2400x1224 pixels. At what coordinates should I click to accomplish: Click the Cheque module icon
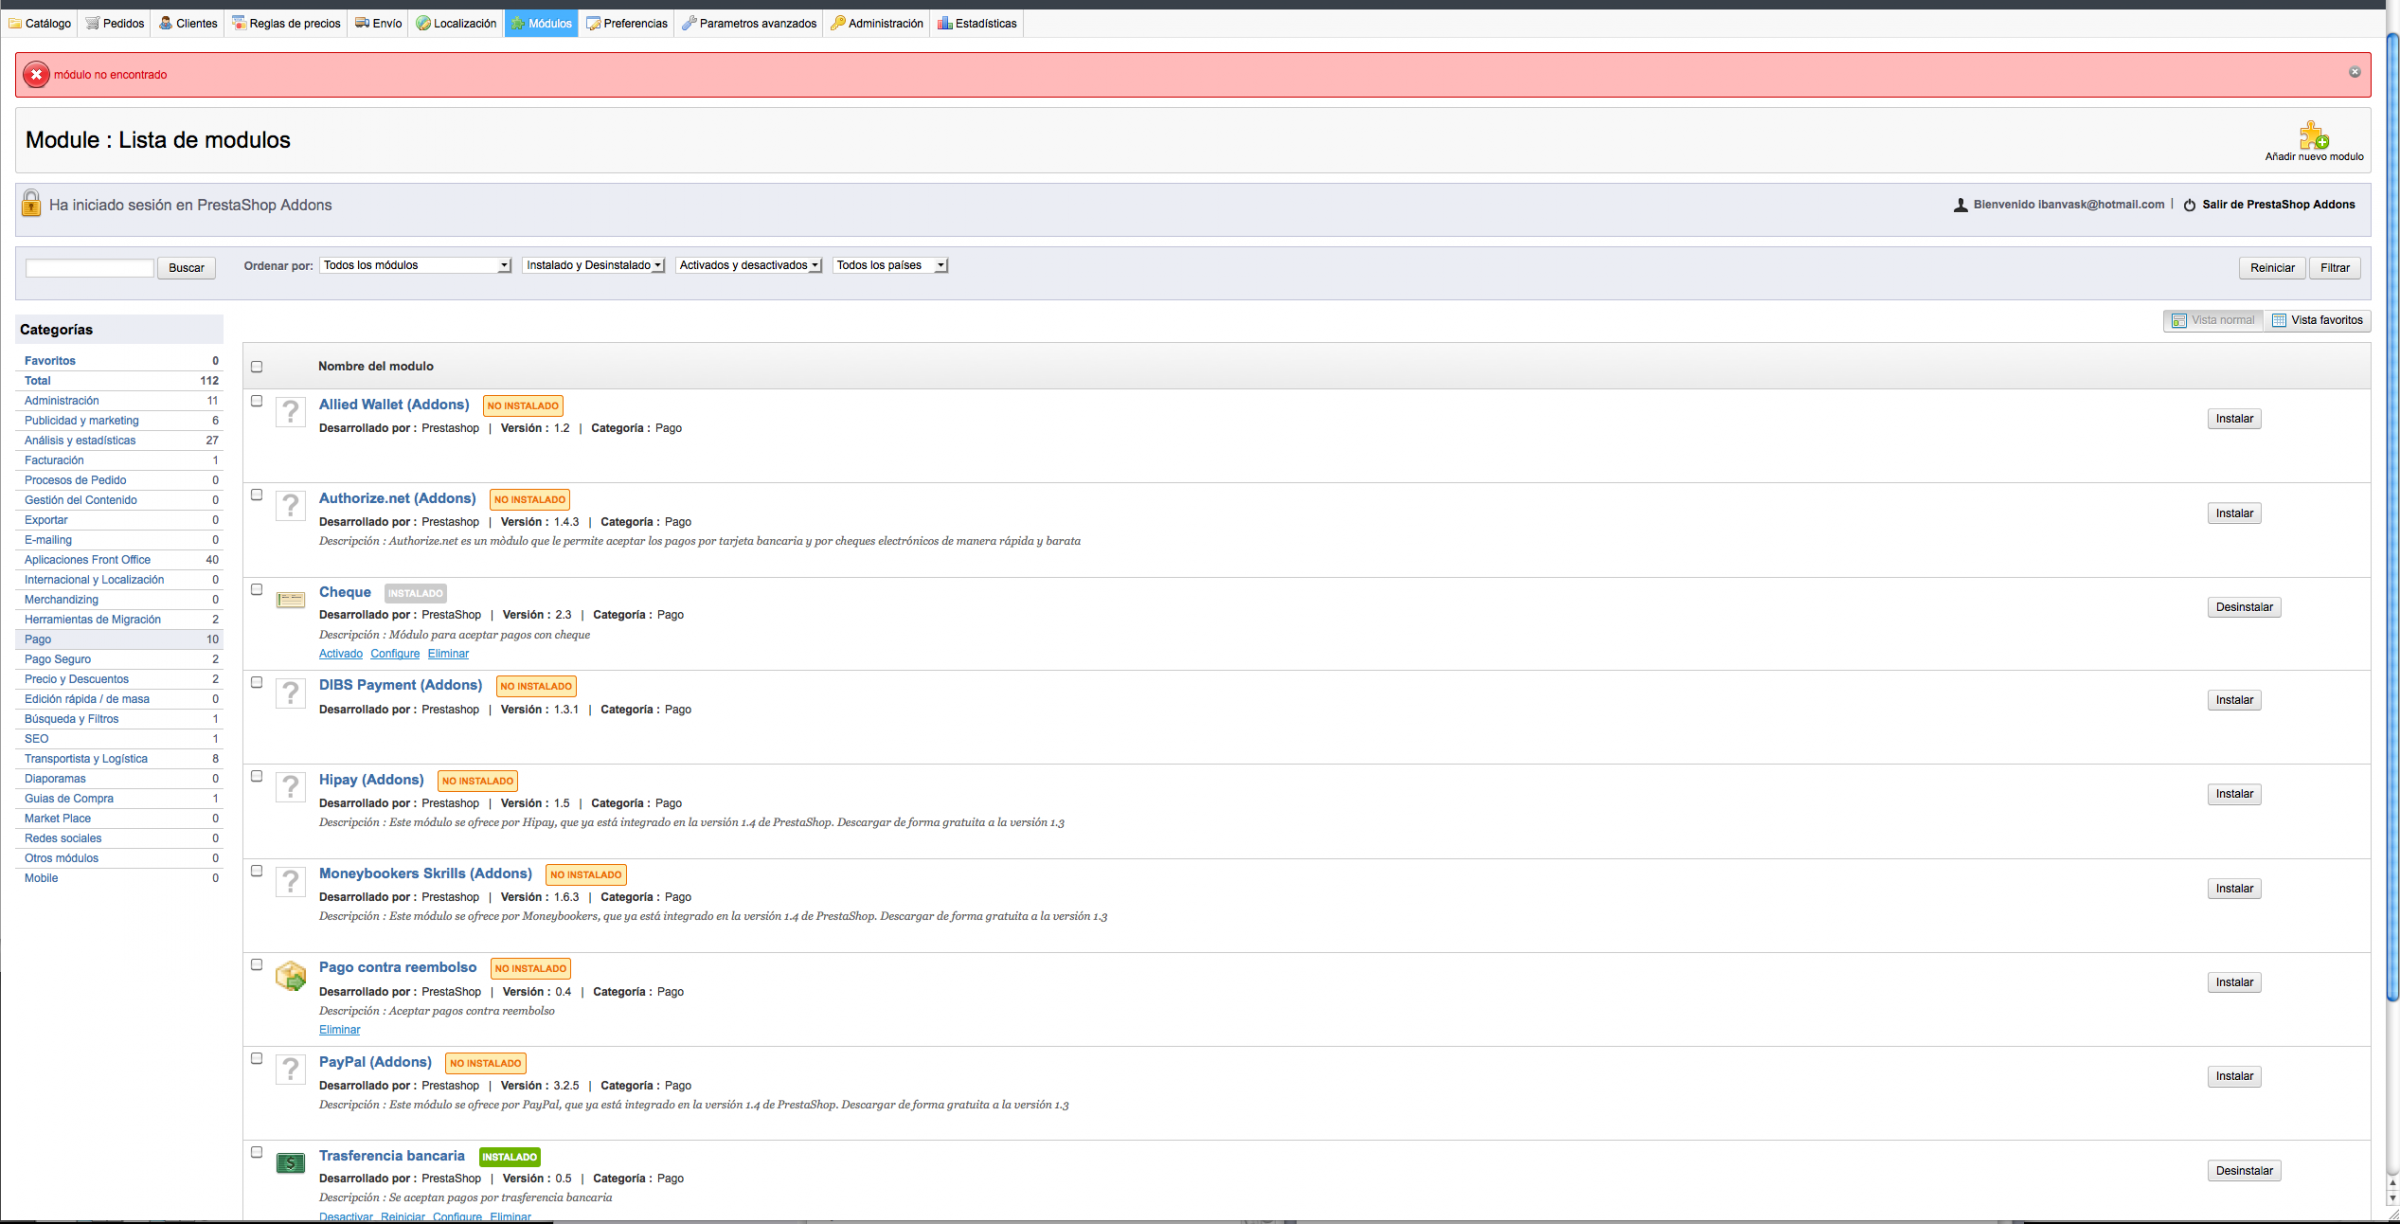click(x=290, y=600)
